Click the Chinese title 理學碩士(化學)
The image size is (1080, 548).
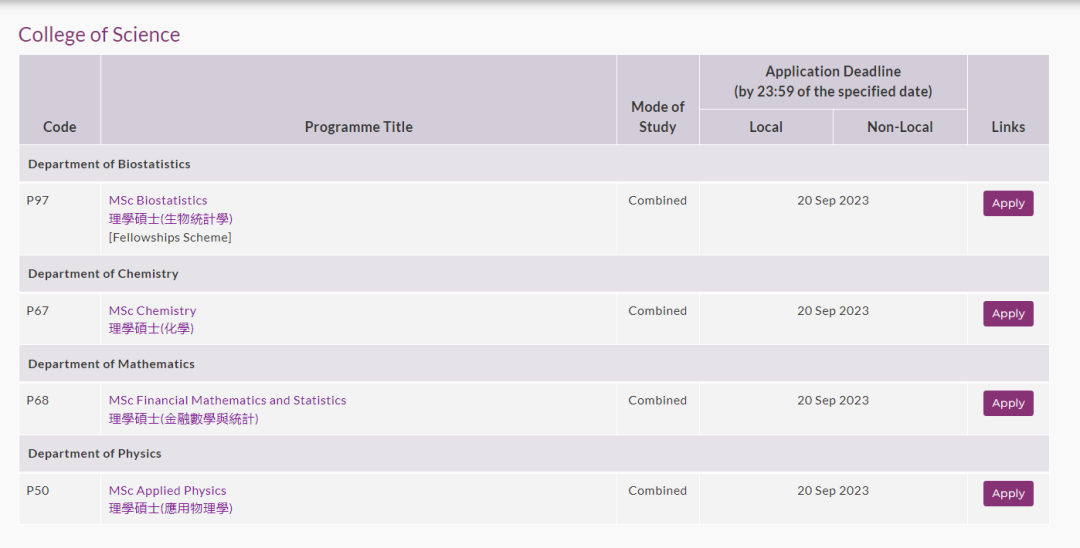point(151,328)
